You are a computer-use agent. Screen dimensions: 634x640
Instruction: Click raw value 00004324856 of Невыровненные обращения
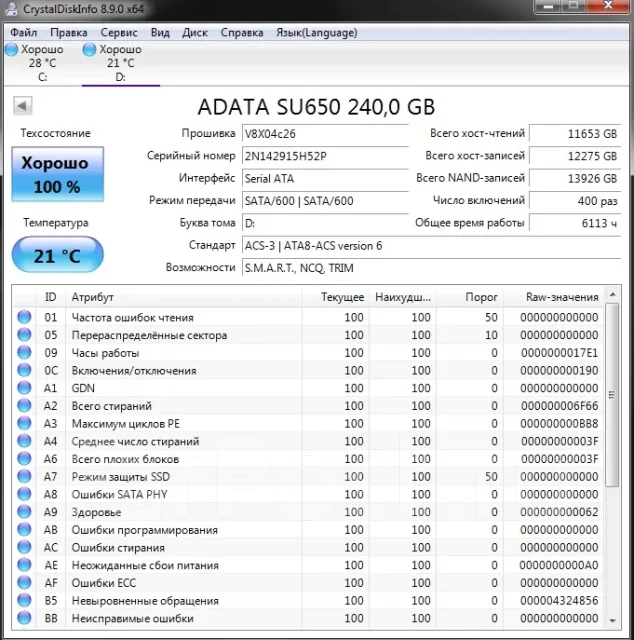[x=559, y=600]
